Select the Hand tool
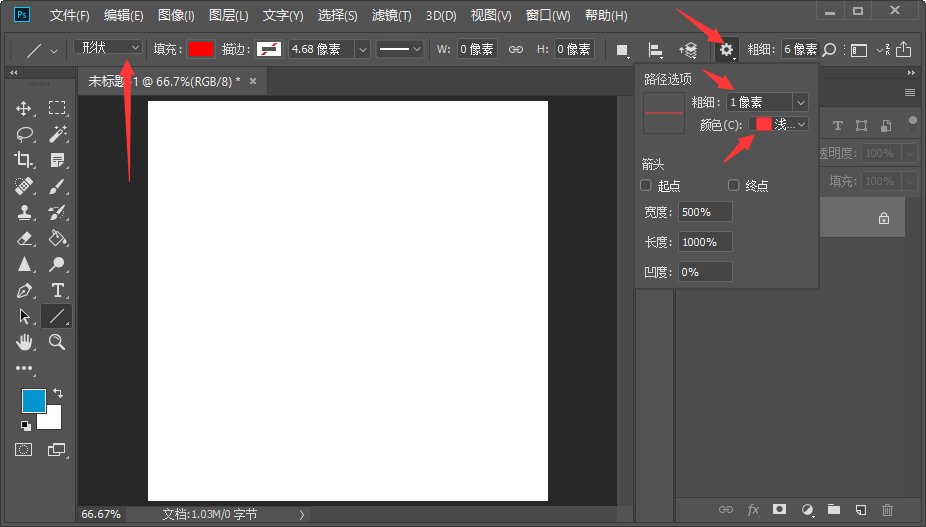The image size is (926, 527). (x=24, y=342)
